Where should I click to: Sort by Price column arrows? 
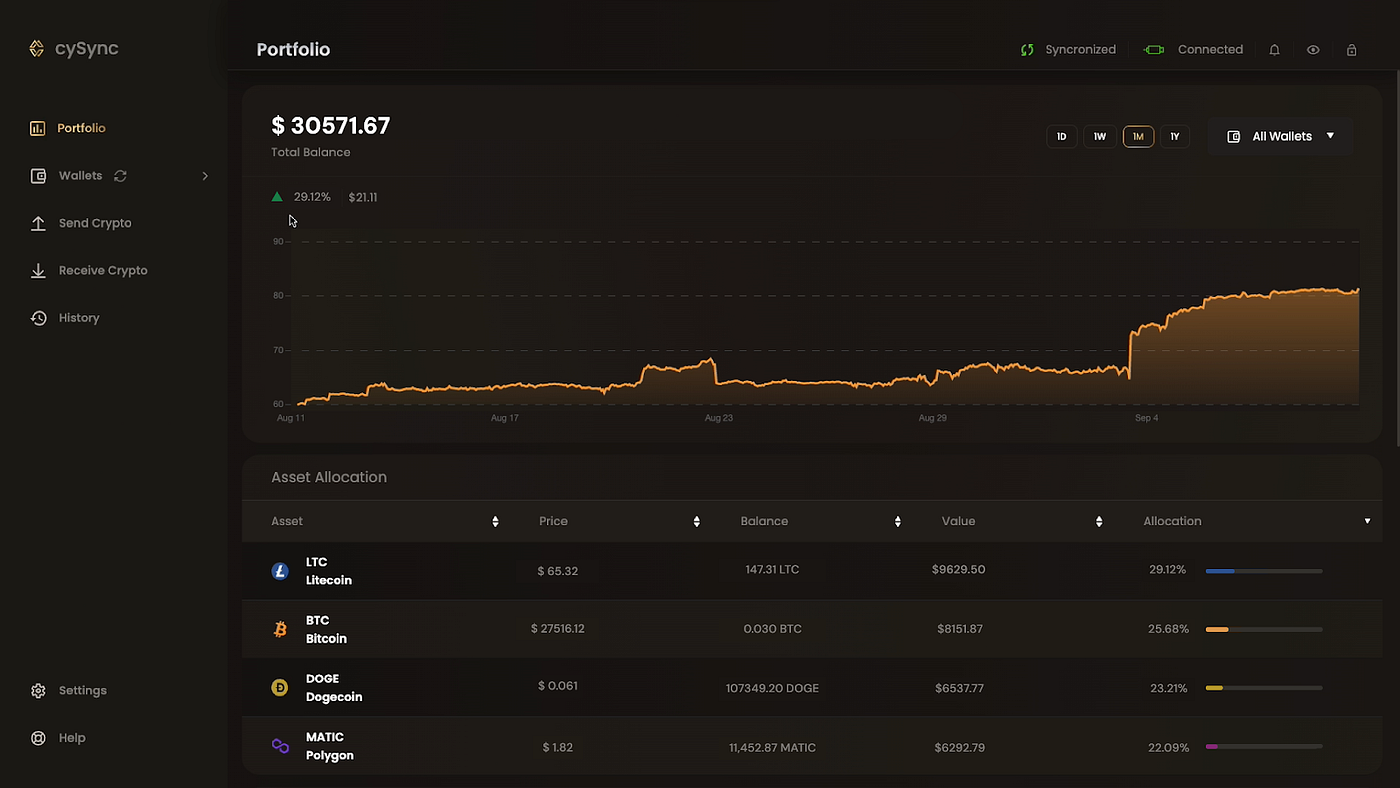(697, 521)
